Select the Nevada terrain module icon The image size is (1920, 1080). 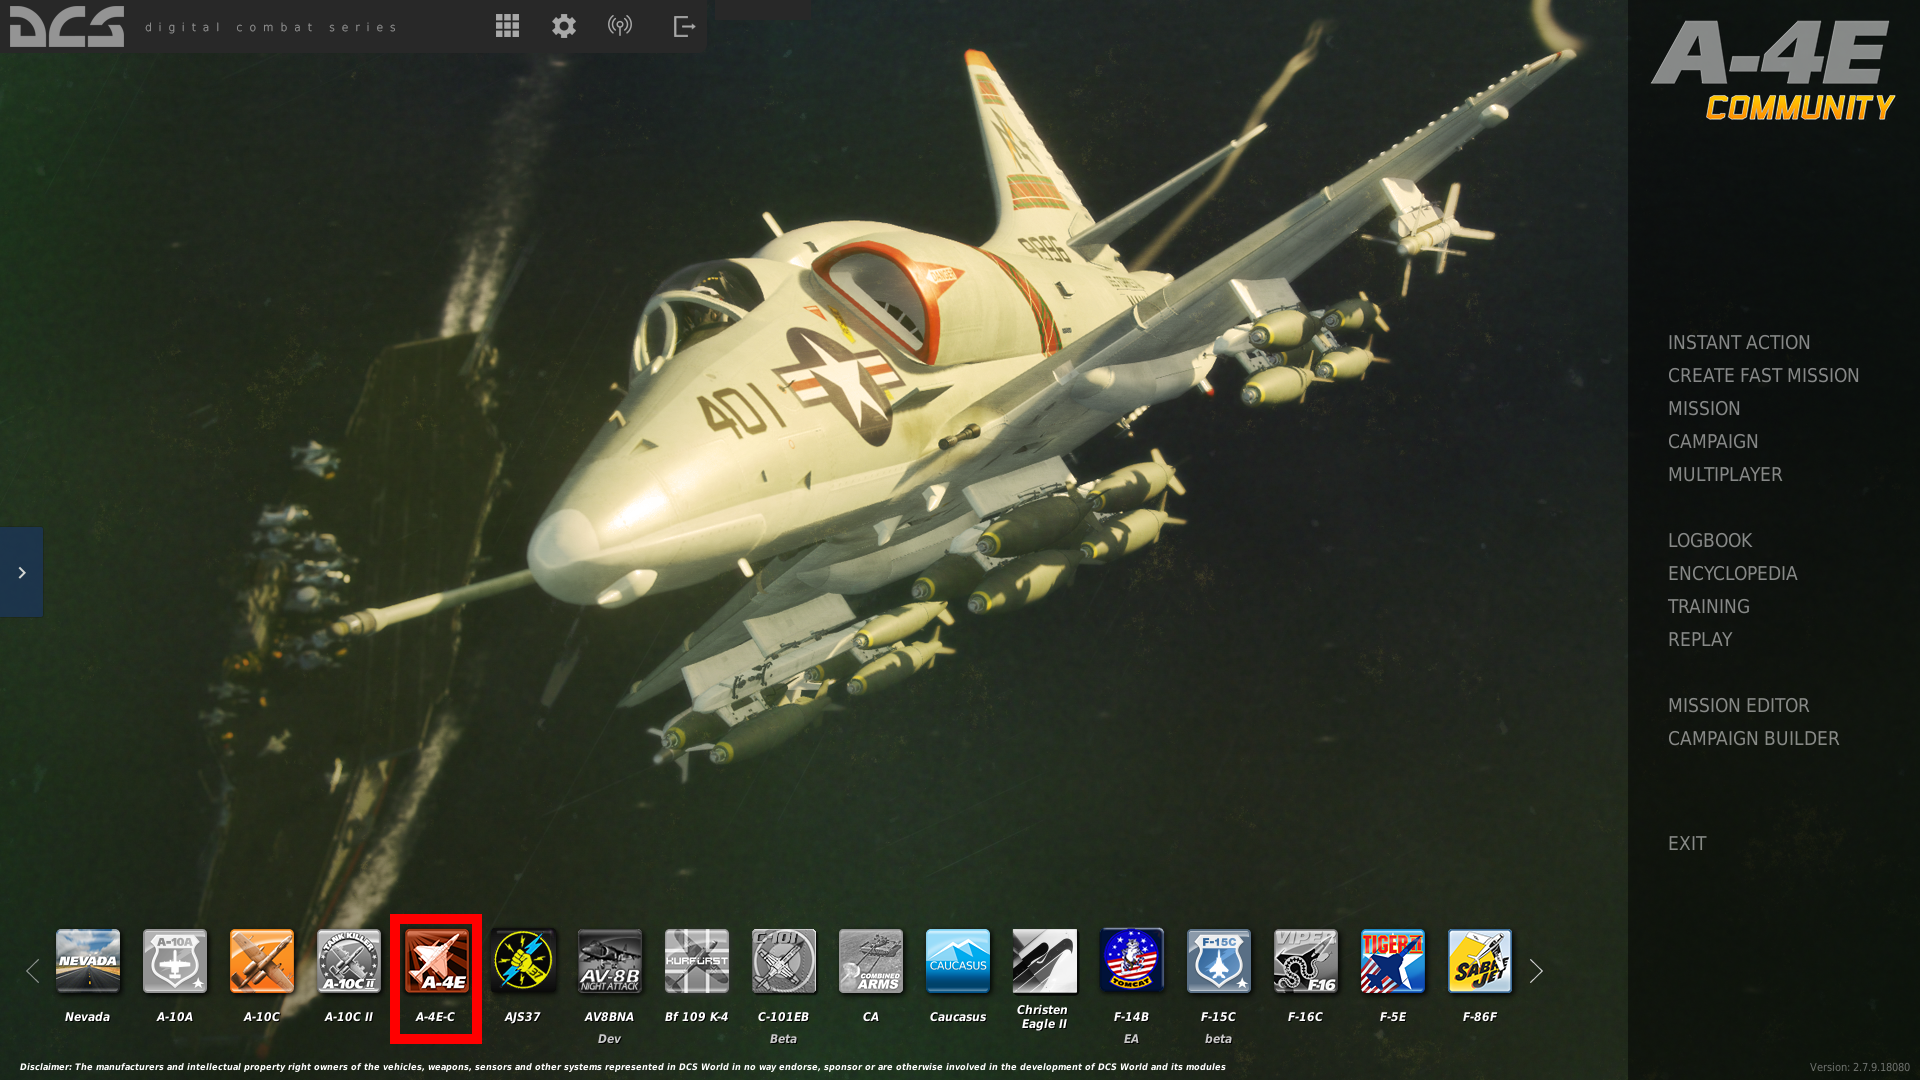(88, 961)
